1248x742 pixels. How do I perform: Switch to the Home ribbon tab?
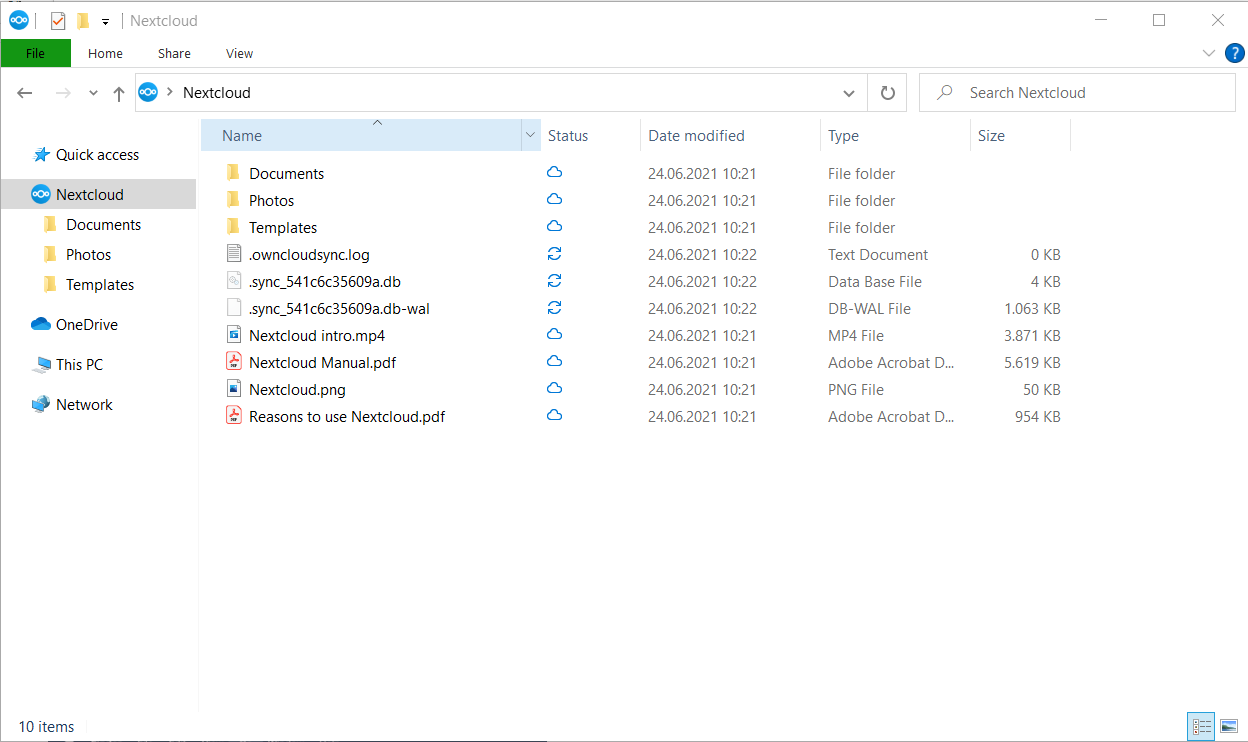(x=105, y=53)
